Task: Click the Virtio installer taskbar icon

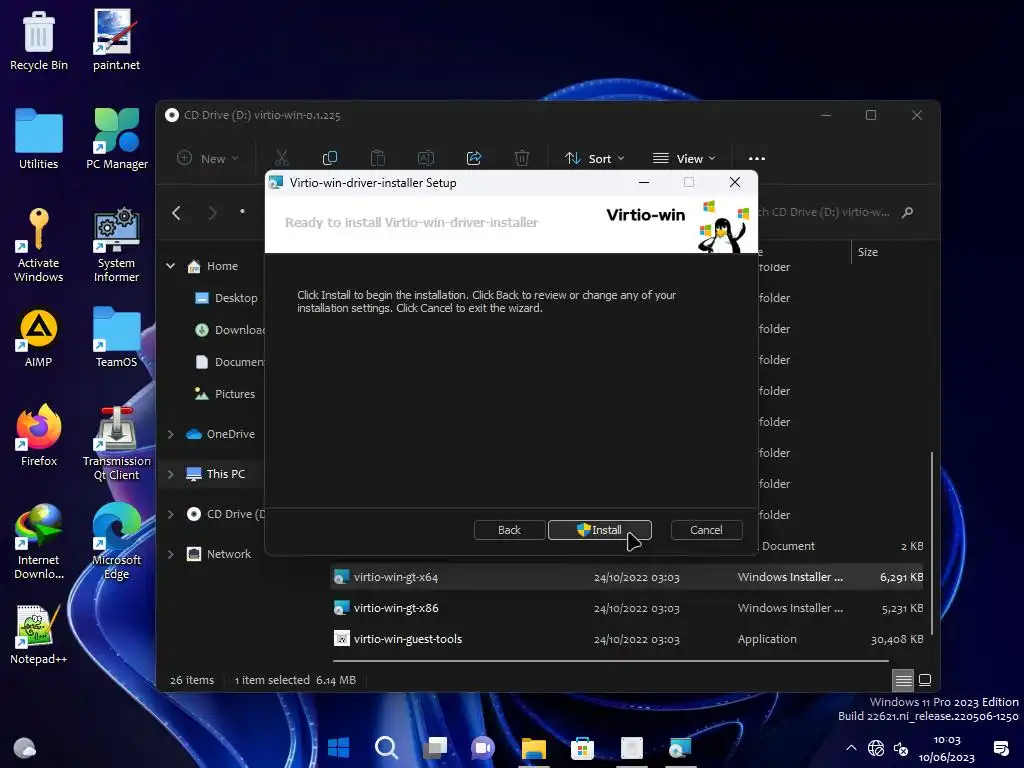Action: (680, 748)
